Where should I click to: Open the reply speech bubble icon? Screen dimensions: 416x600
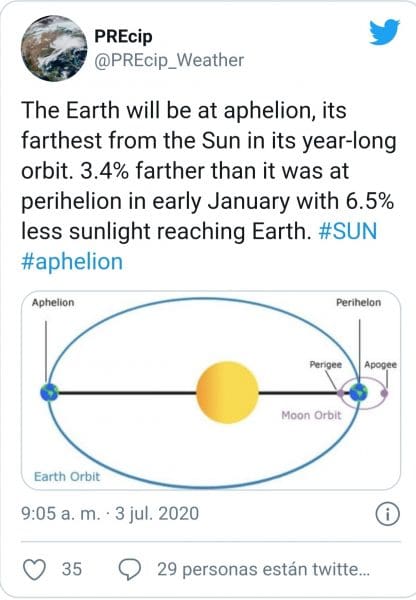coord(130,569)
